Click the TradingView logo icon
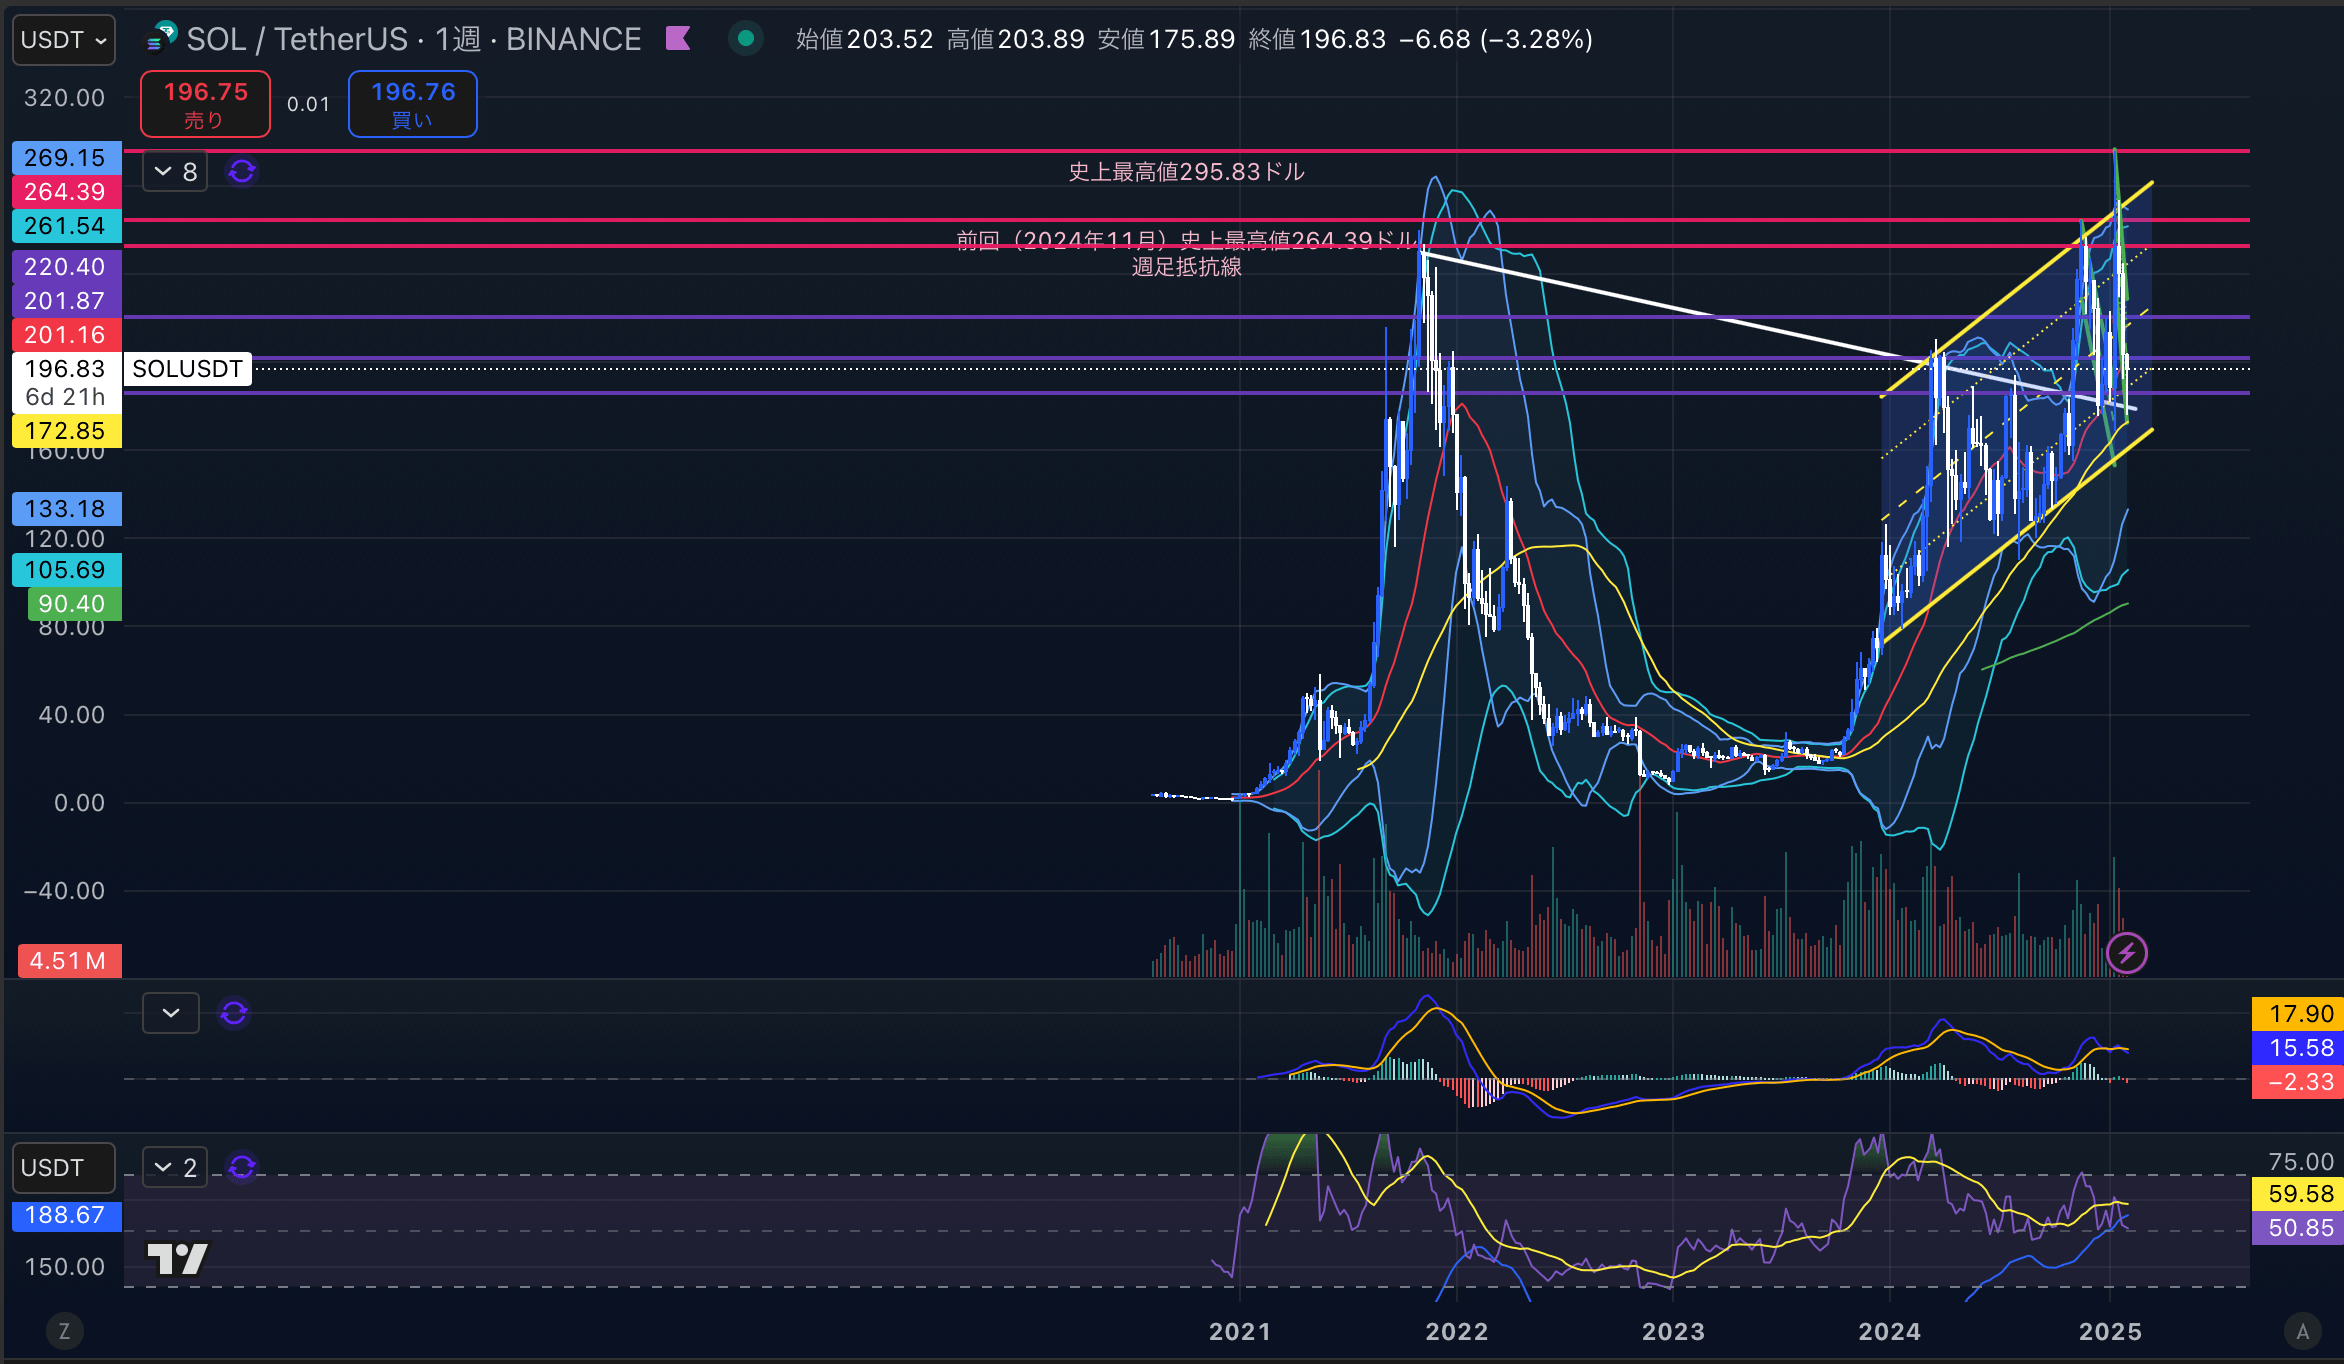The image size is (2344, 1364). pyautogui.click(x=178, y=1258)
